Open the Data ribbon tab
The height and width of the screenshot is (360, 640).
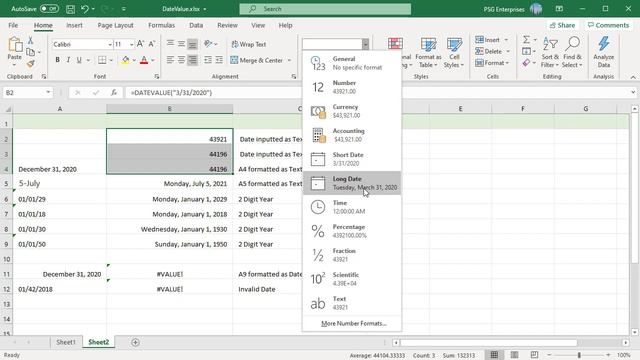tap(196, 25)
